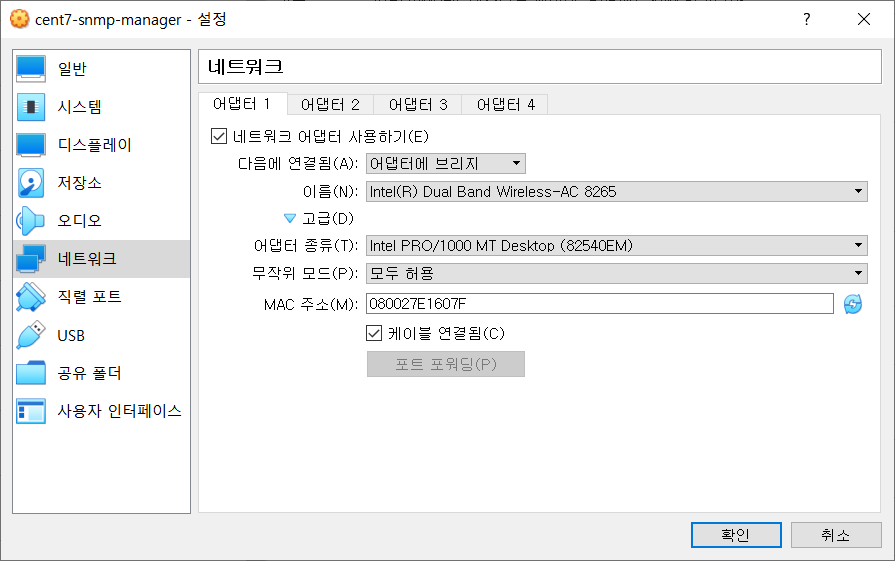Viewport: 895px width, 561px height.
Task: Click the 공유 폴더 label in the sidebar
Action: coord(89,373)
